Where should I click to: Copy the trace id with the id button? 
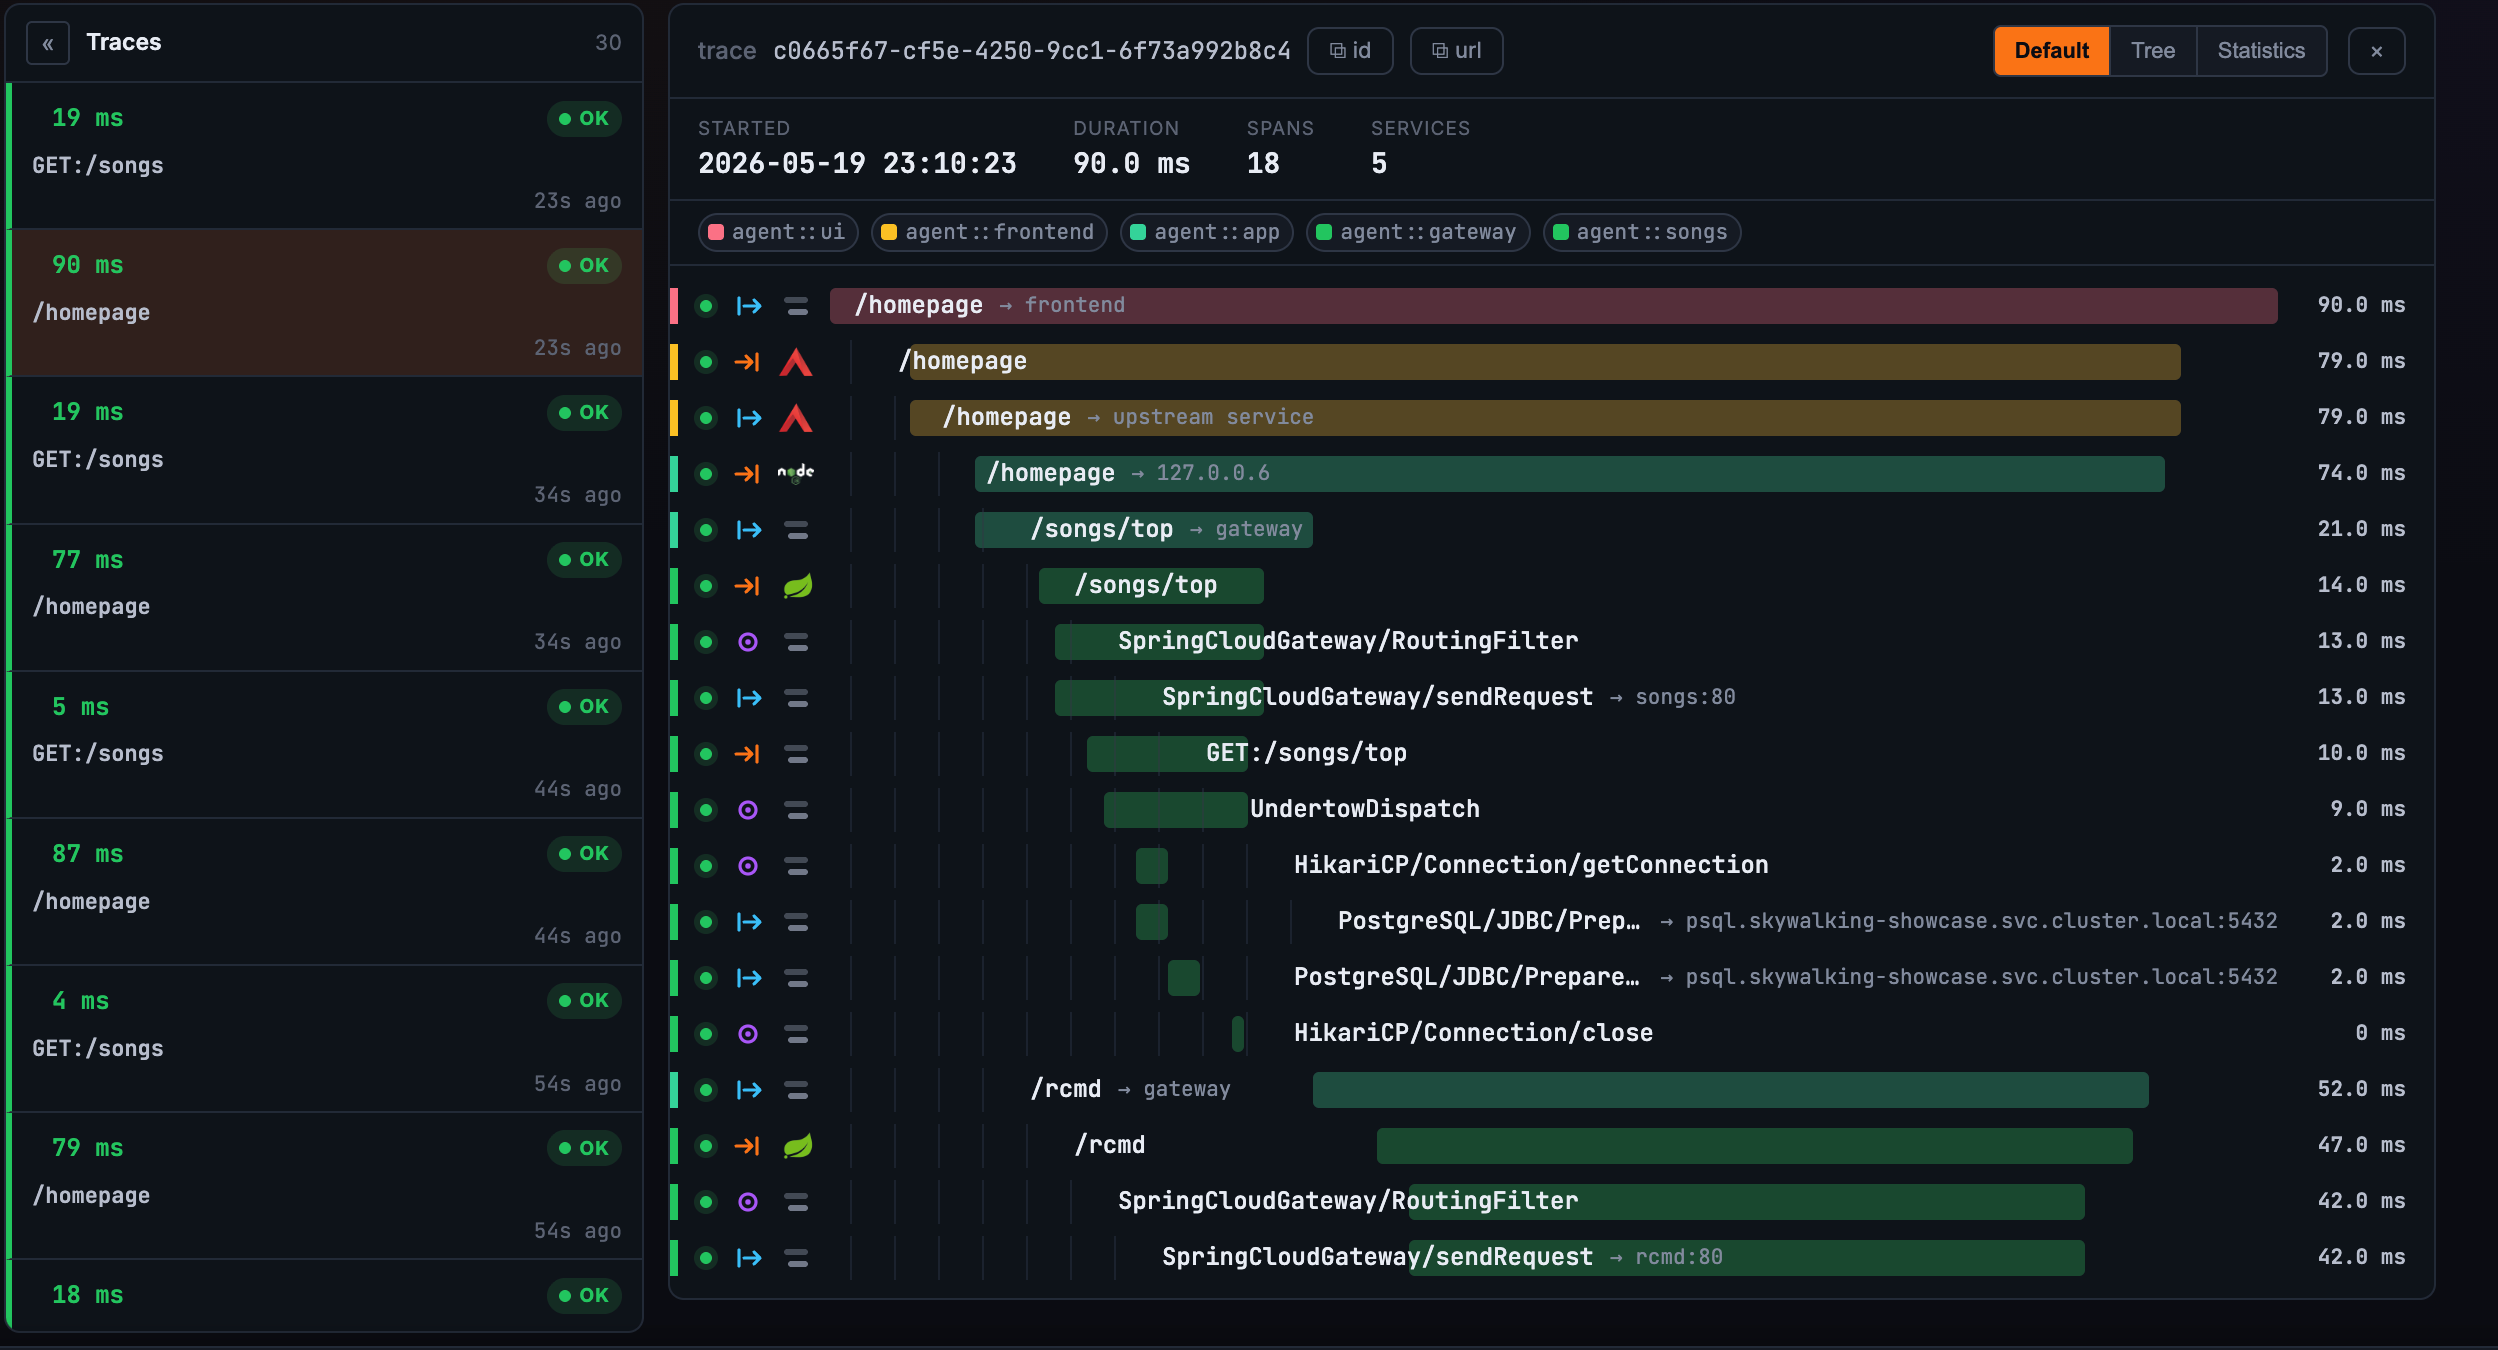pyautogui.click(x=1350, y=51)
